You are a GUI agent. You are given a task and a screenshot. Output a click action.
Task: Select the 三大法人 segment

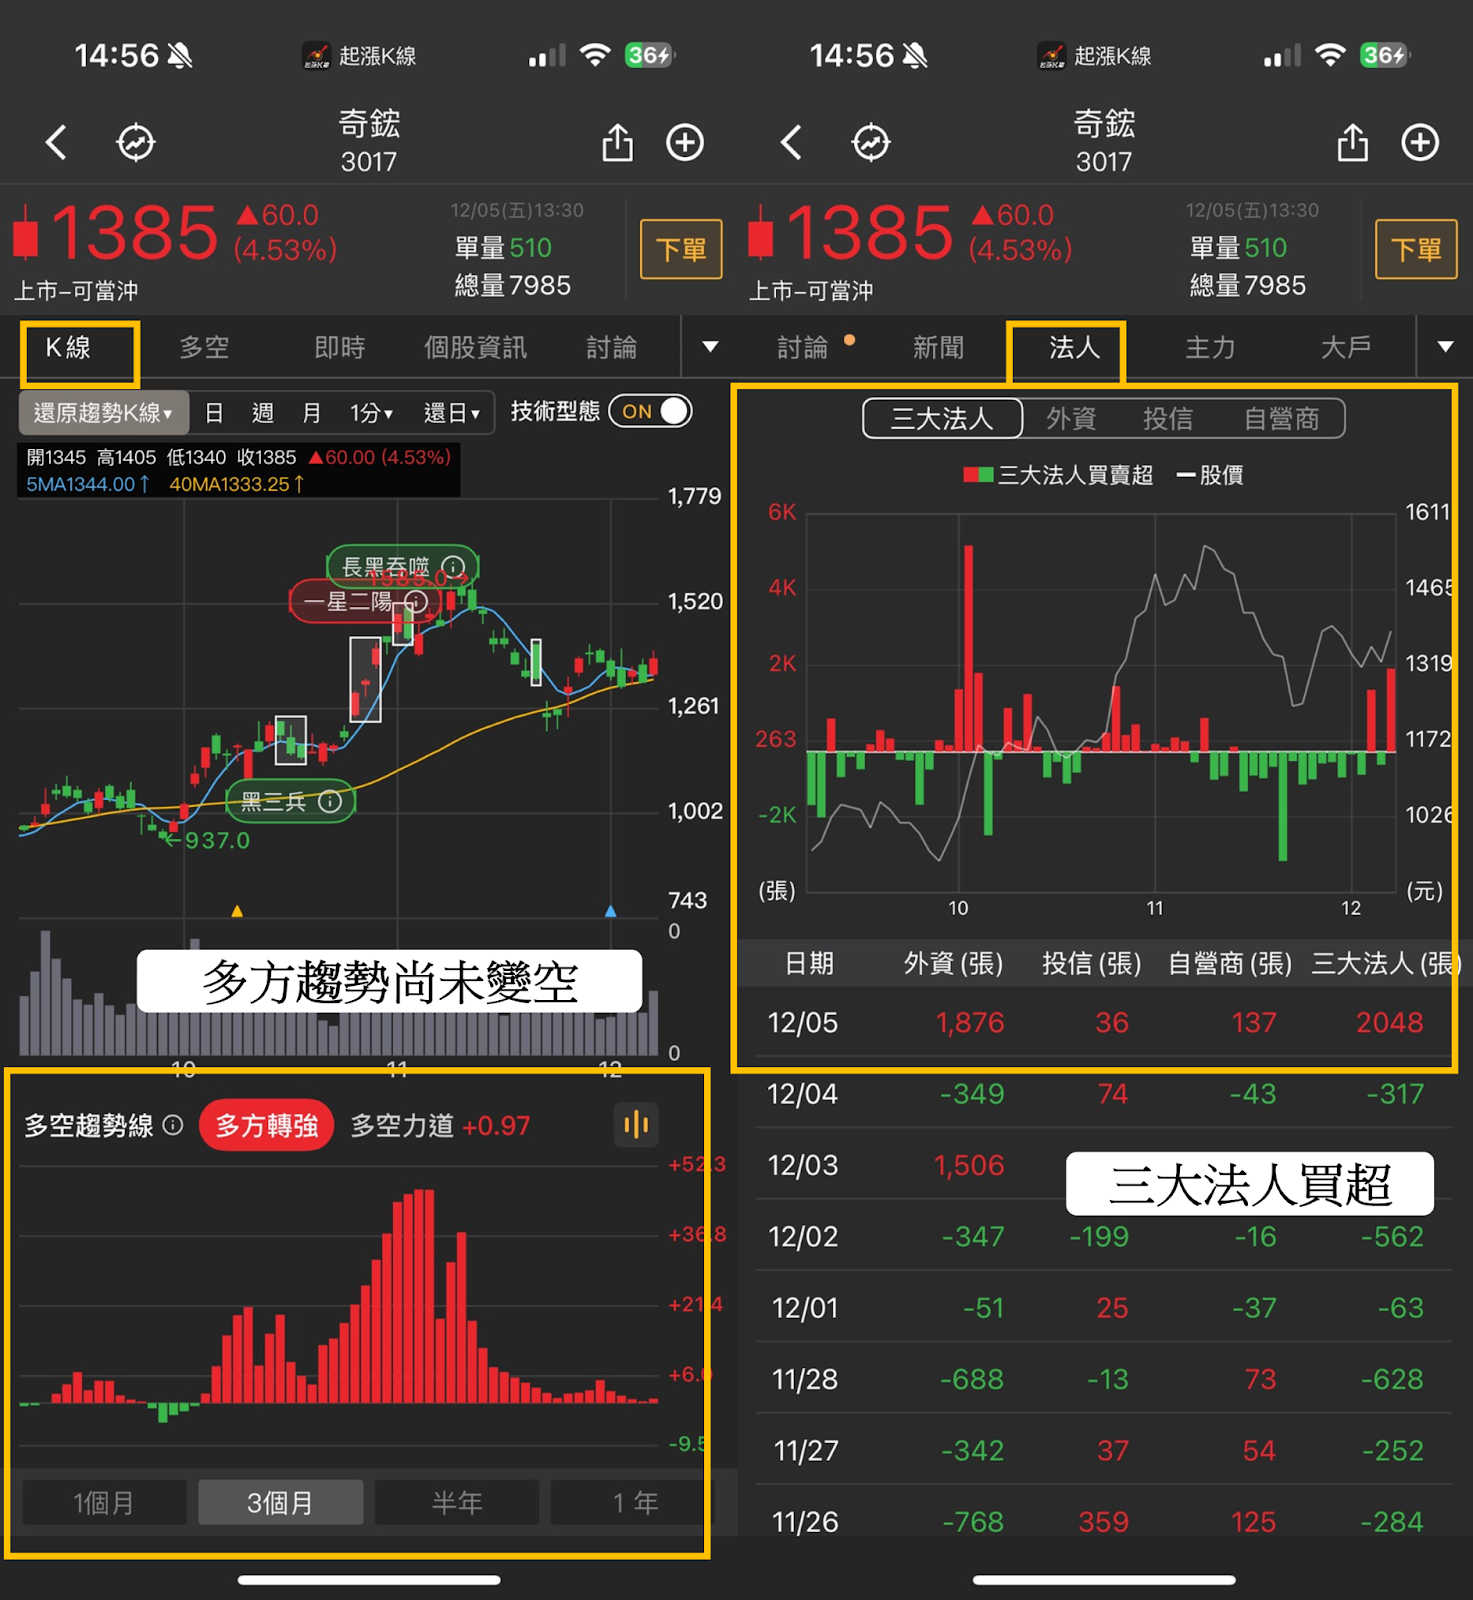(942, 418)
